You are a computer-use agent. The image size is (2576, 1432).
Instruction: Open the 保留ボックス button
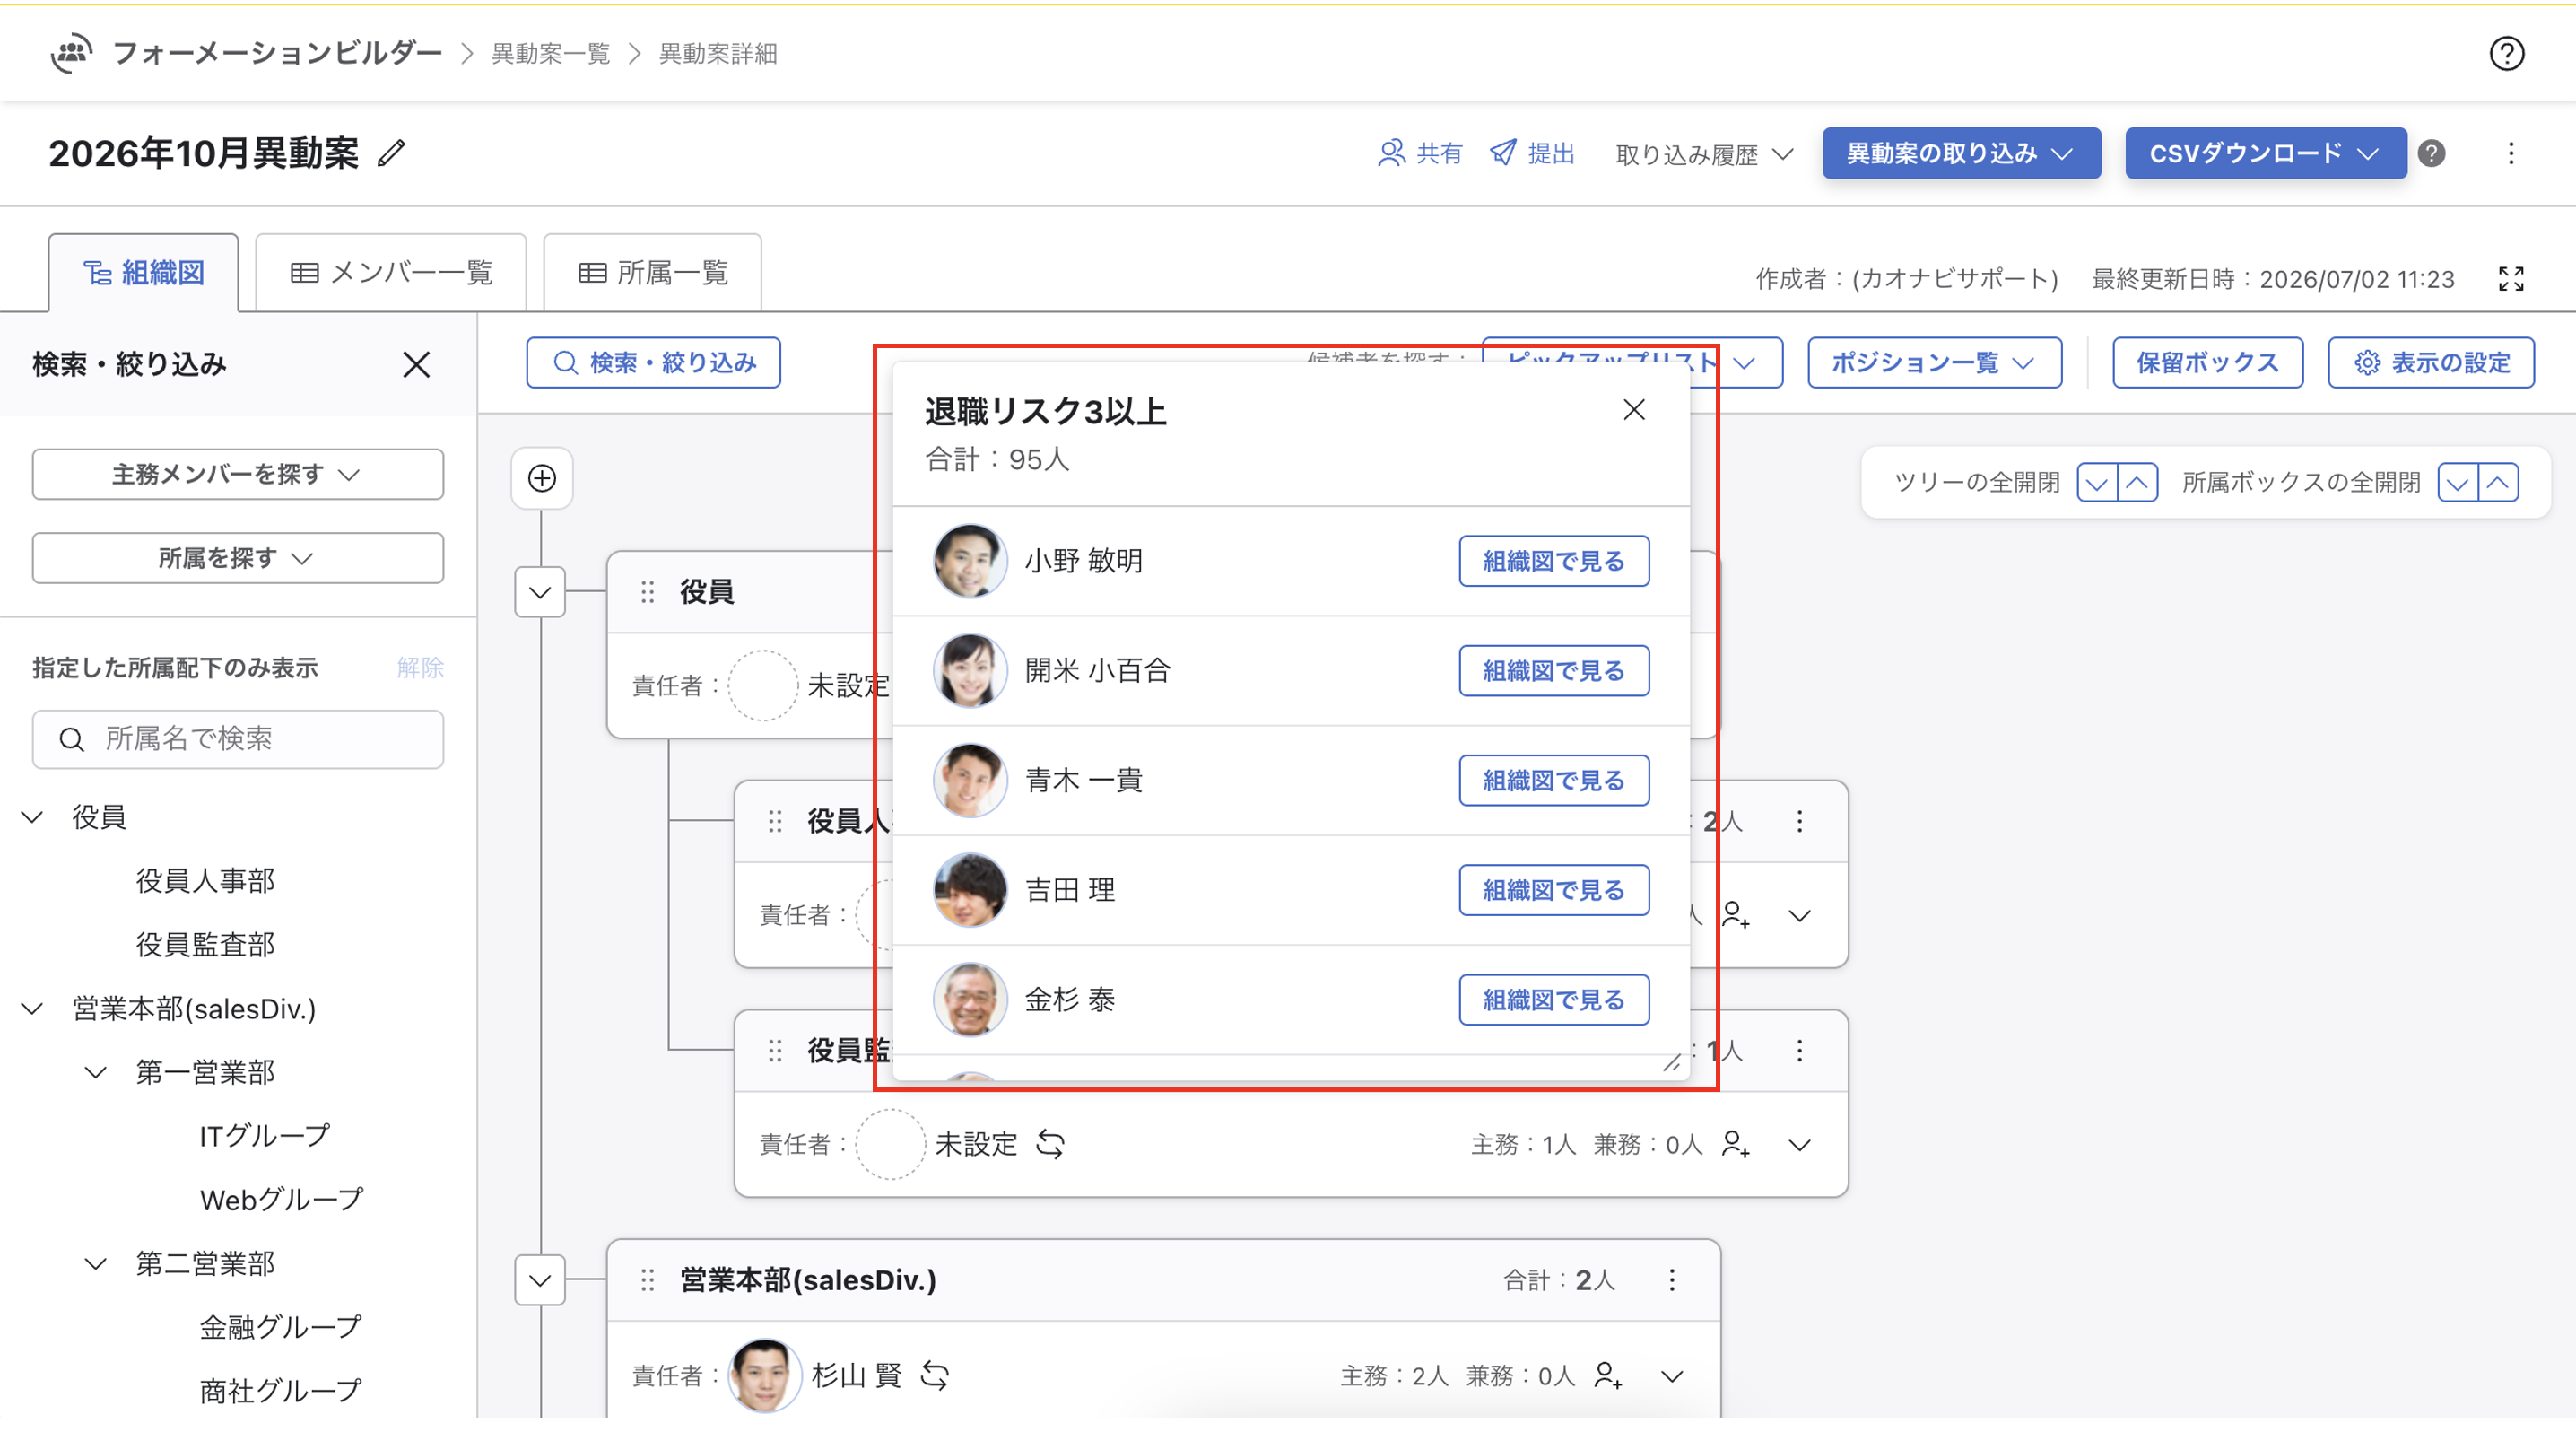[2207, 362]
